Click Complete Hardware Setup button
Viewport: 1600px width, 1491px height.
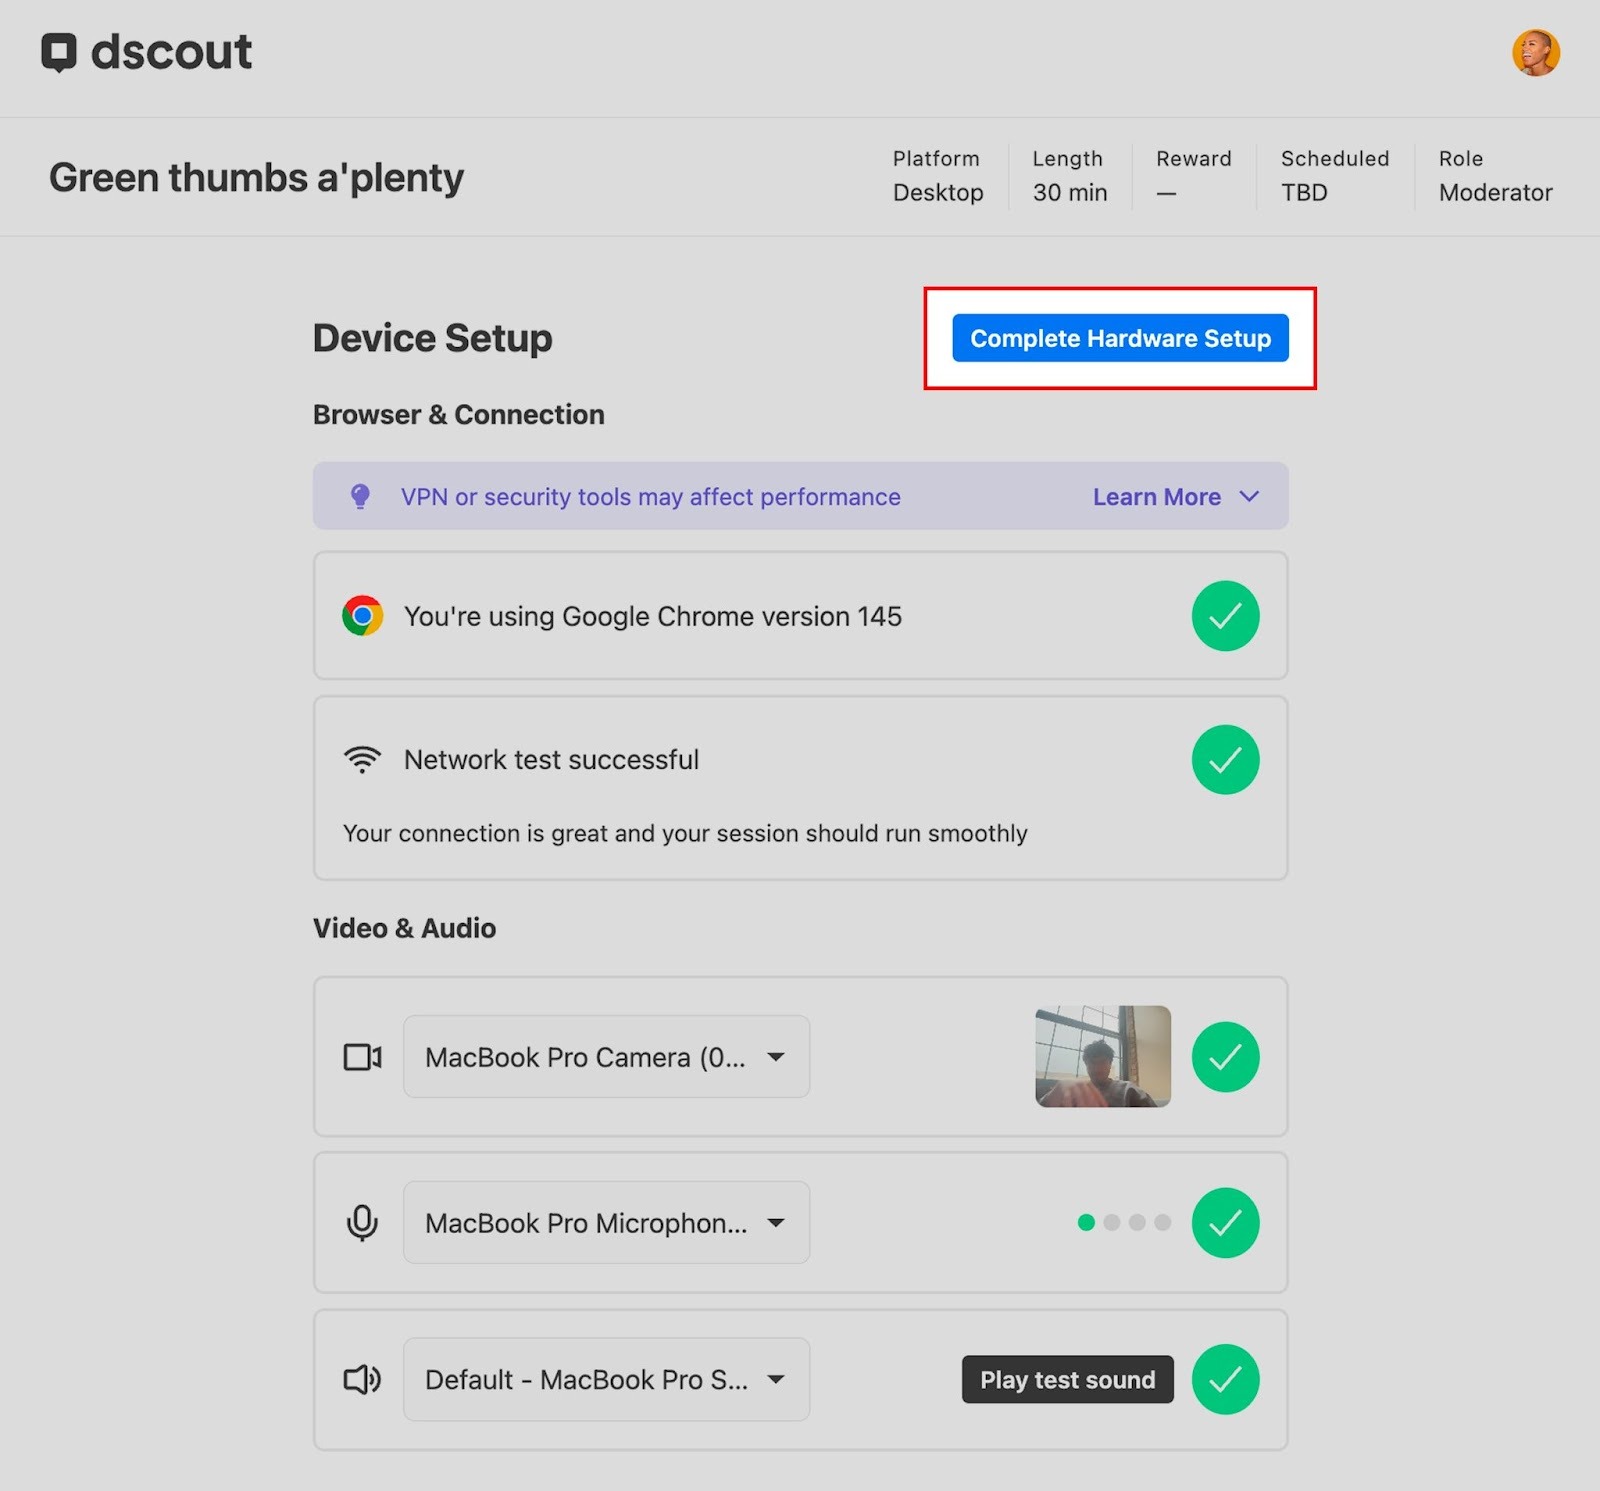1120,338
